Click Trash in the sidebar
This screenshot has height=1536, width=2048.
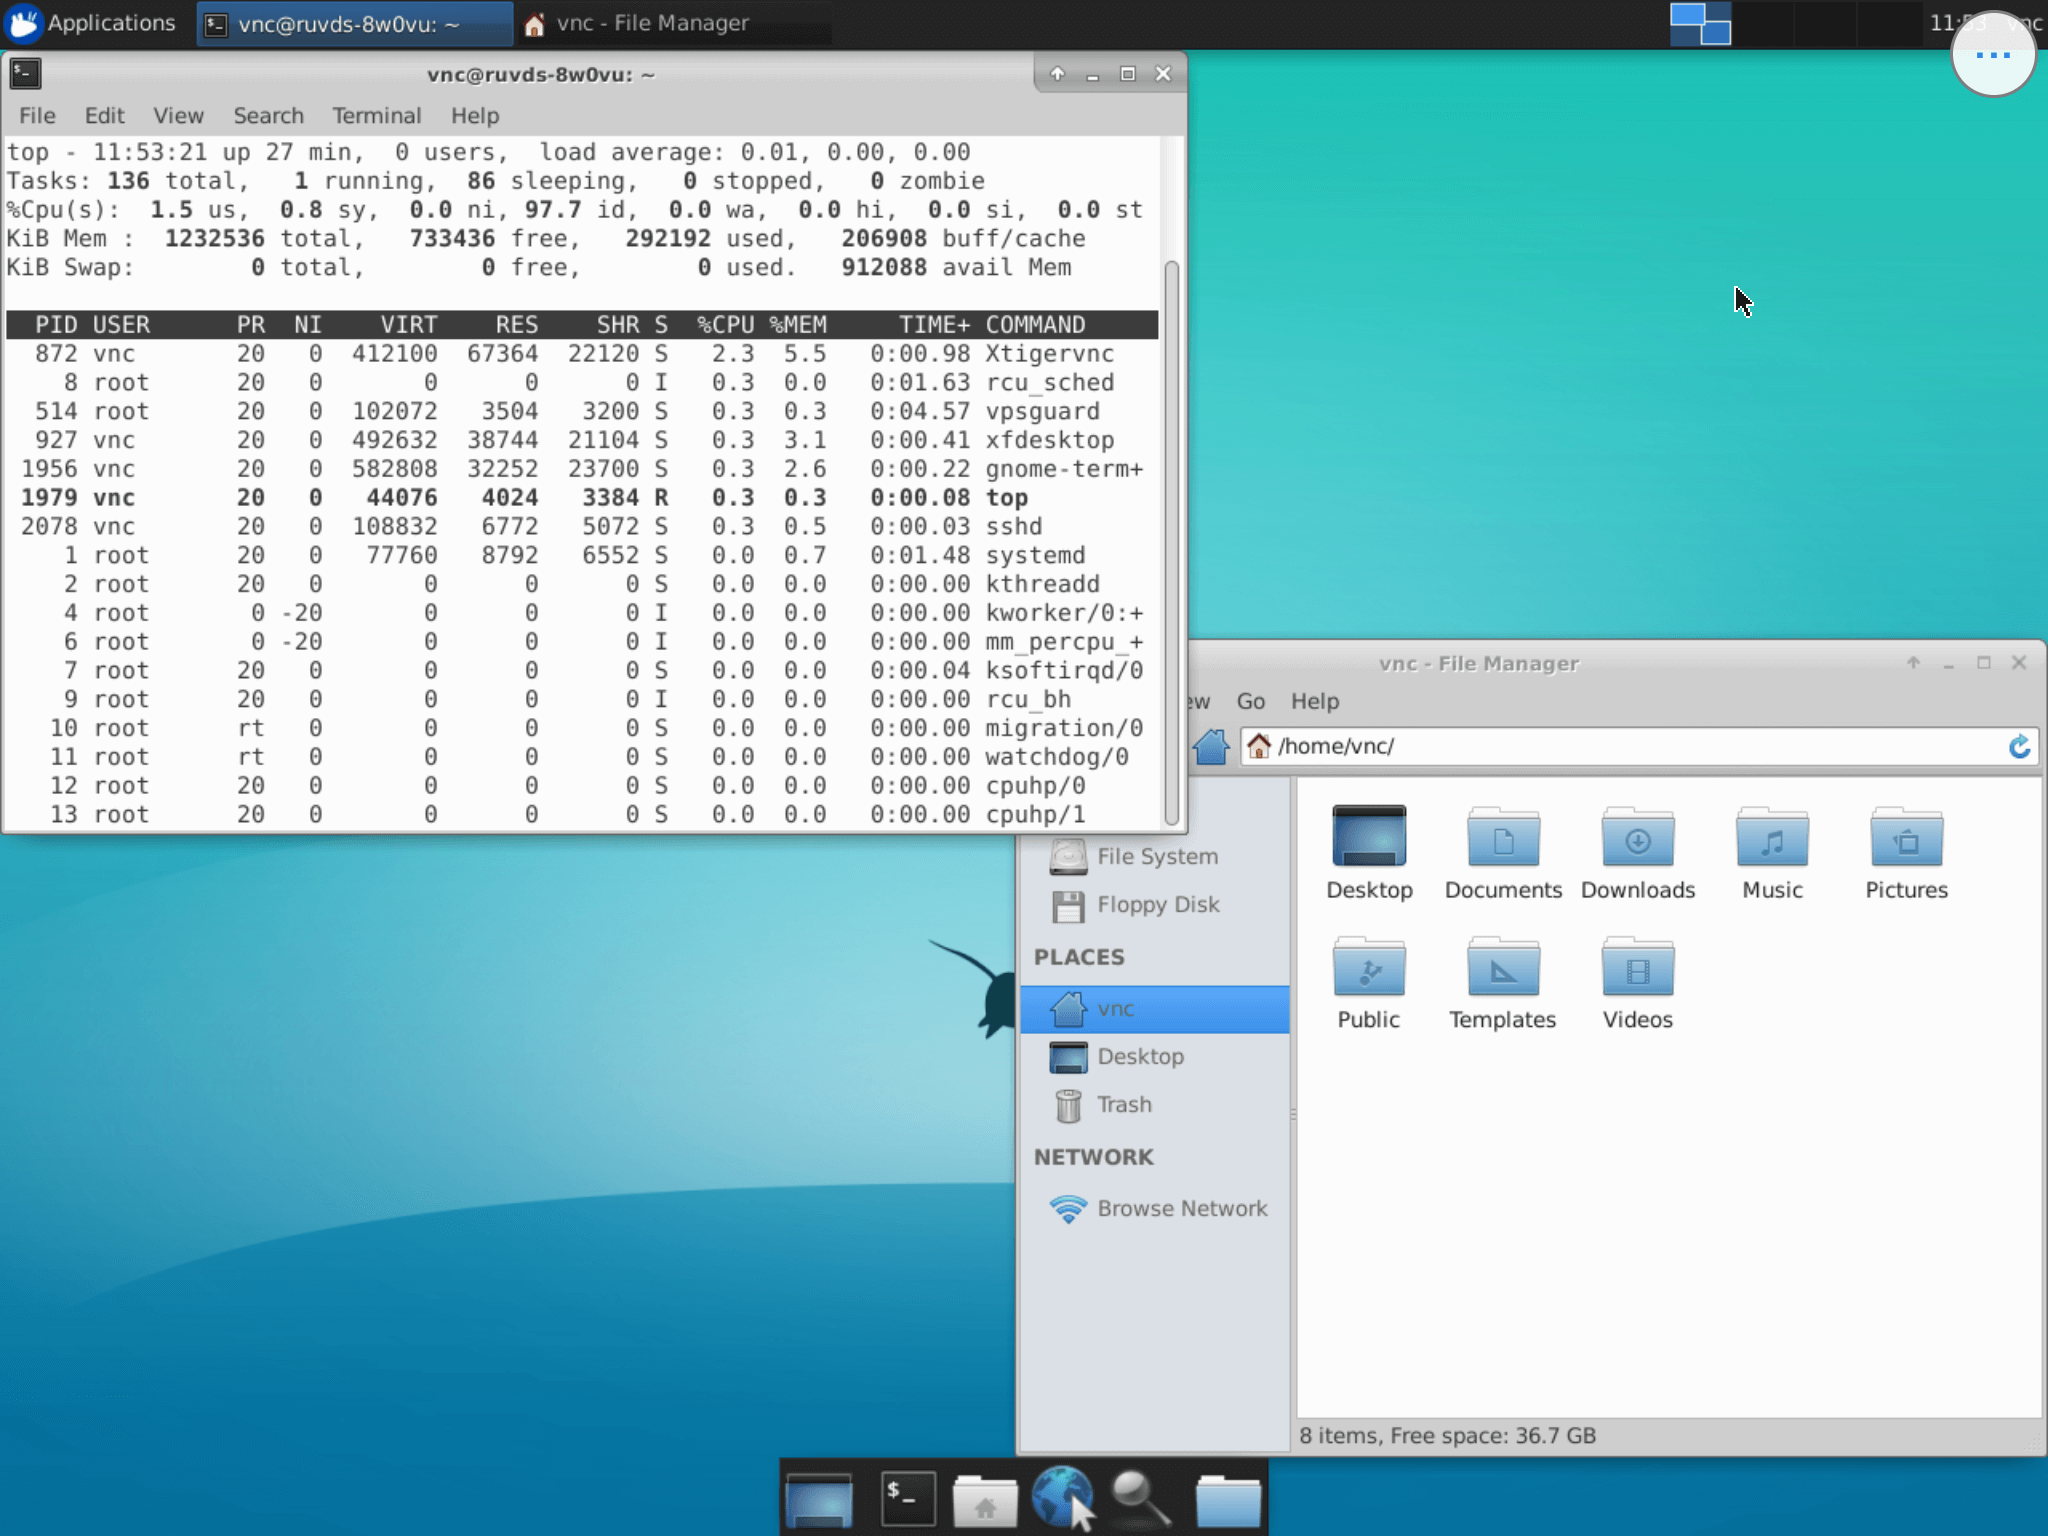tap(1122, 1104)
